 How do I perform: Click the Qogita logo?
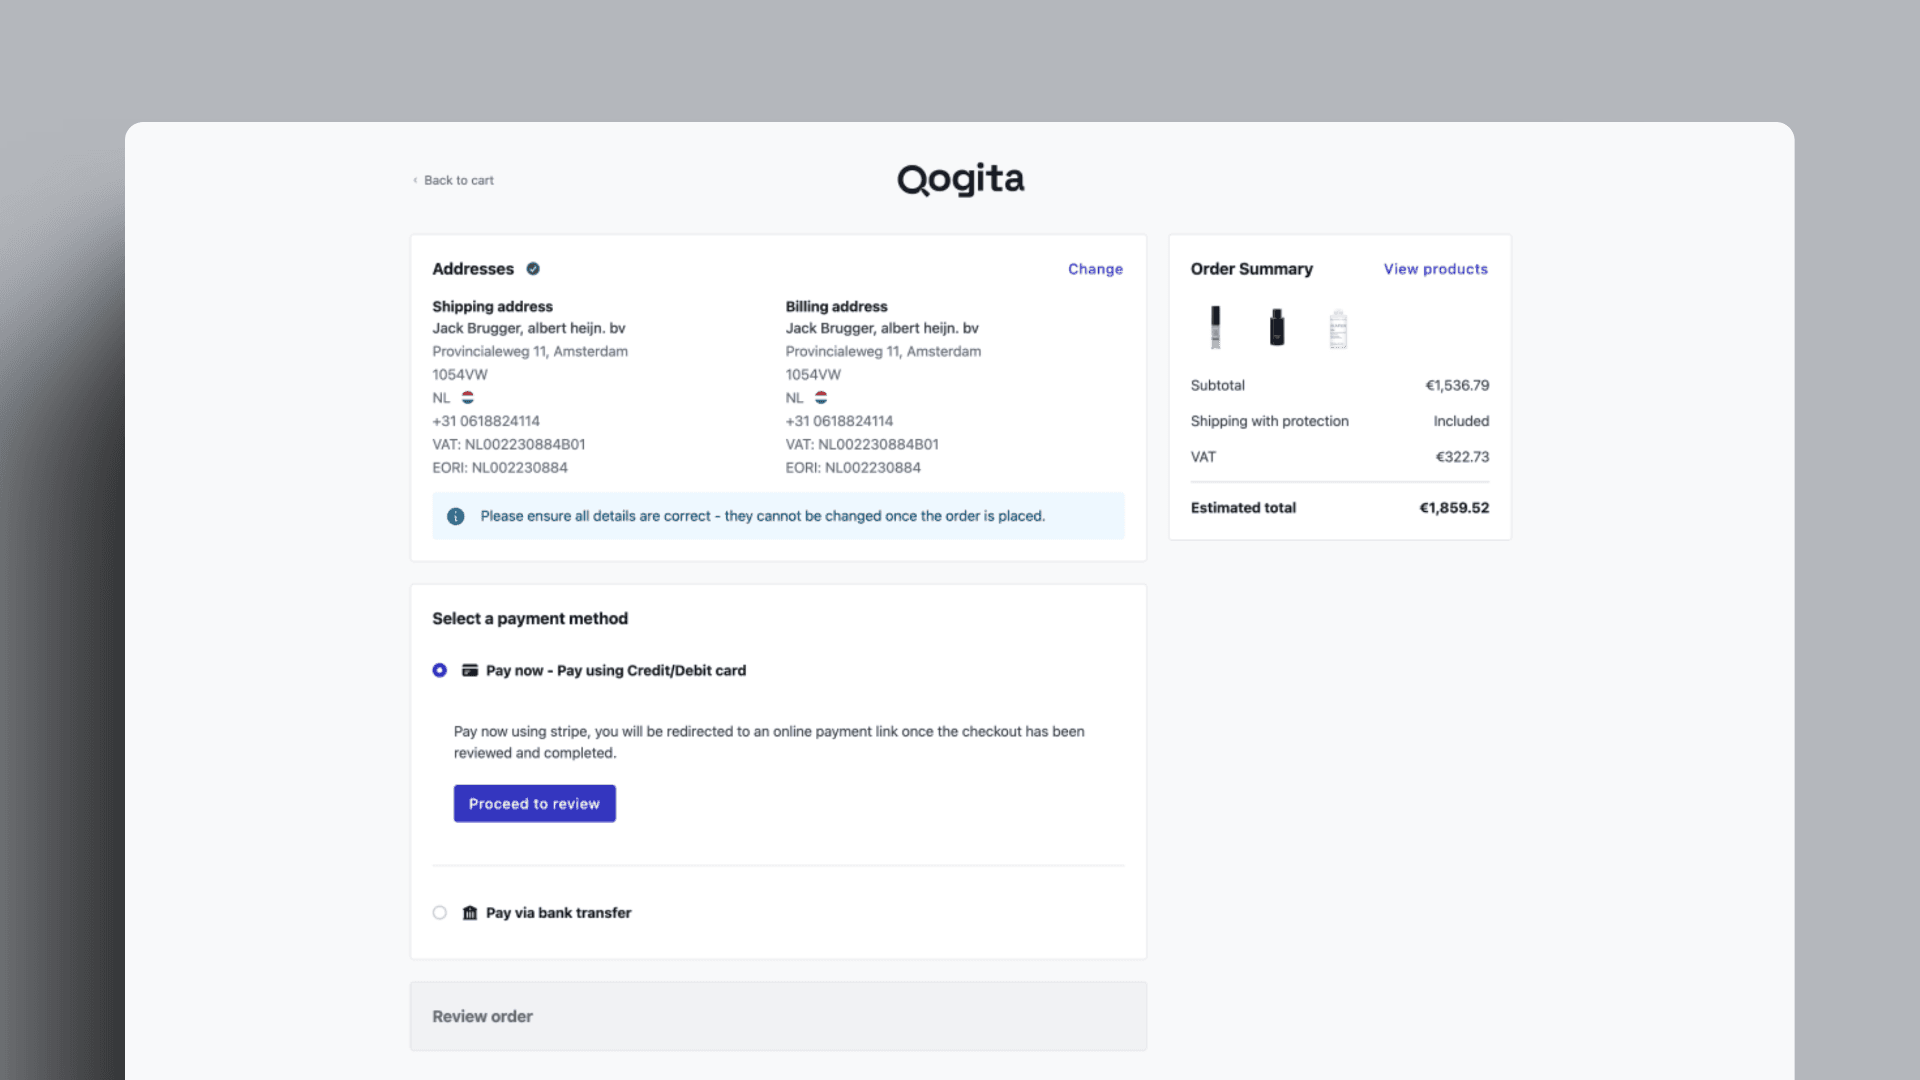point(960,180)
